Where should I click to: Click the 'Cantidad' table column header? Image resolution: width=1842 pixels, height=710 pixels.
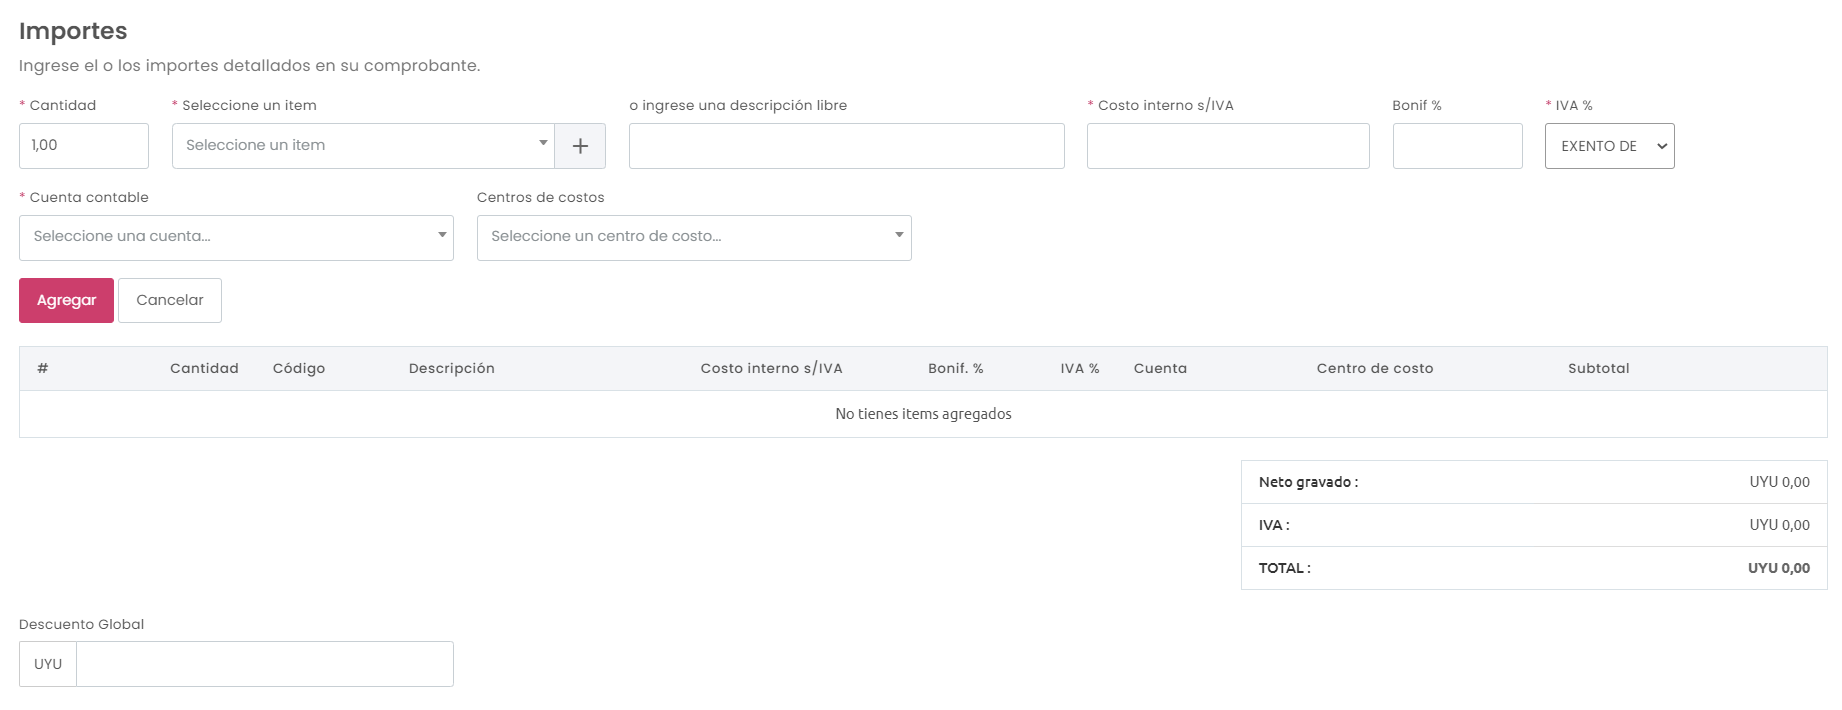tap(204, 368)
